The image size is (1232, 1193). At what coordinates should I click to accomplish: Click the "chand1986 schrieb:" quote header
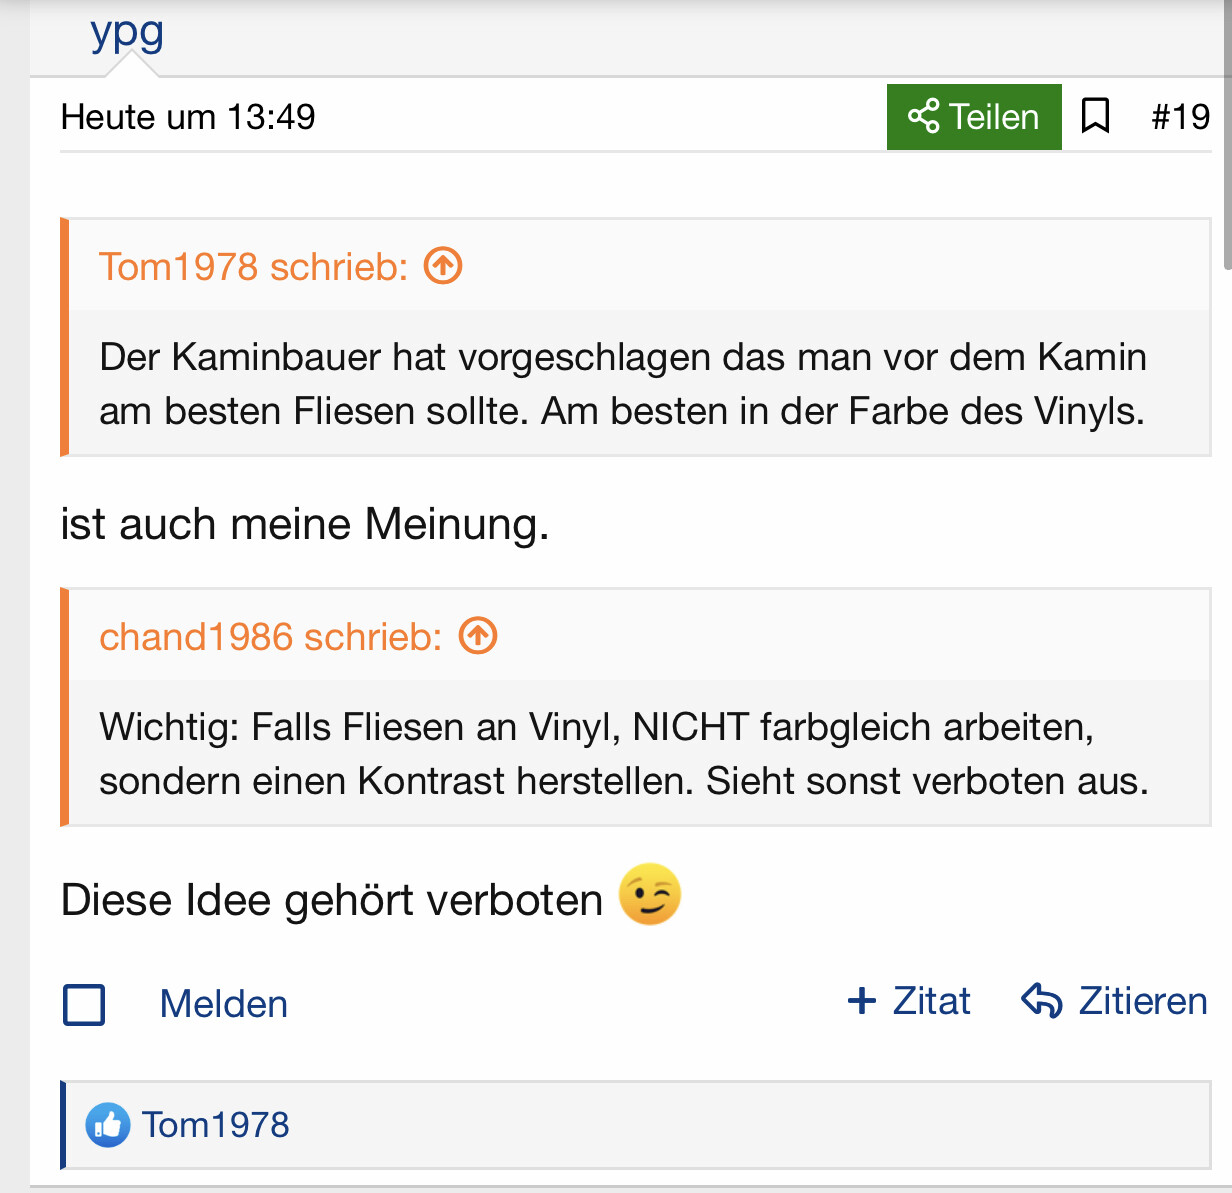(270, 637)
